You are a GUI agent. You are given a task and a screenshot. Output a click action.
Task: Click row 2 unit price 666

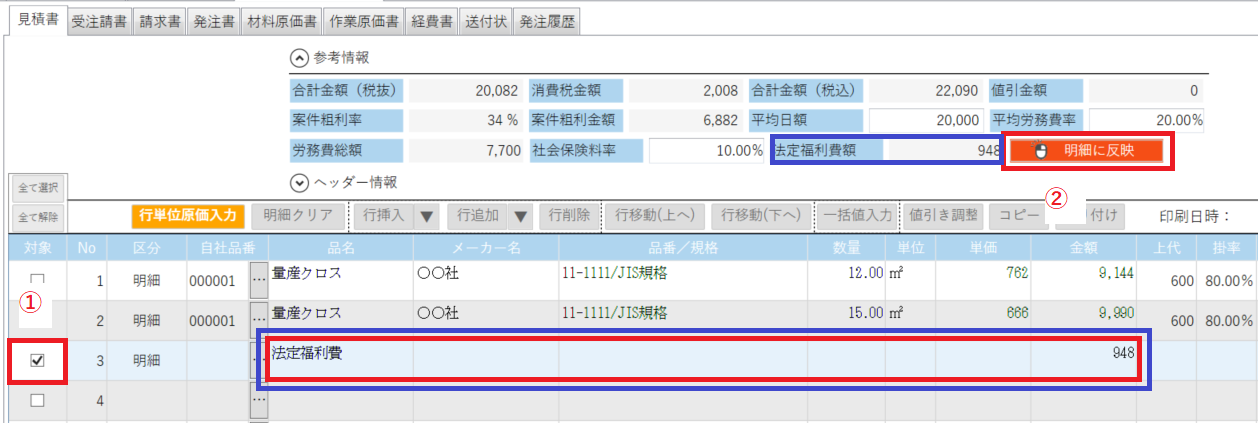coord(980,320)
